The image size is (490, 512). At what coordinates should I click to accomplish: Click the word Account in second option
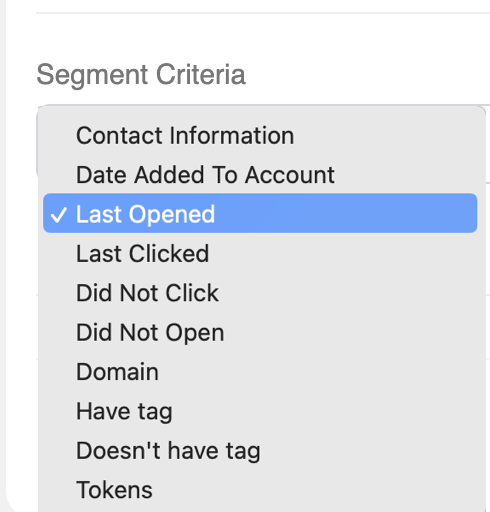pyautogui.click(x=290, y=175)
